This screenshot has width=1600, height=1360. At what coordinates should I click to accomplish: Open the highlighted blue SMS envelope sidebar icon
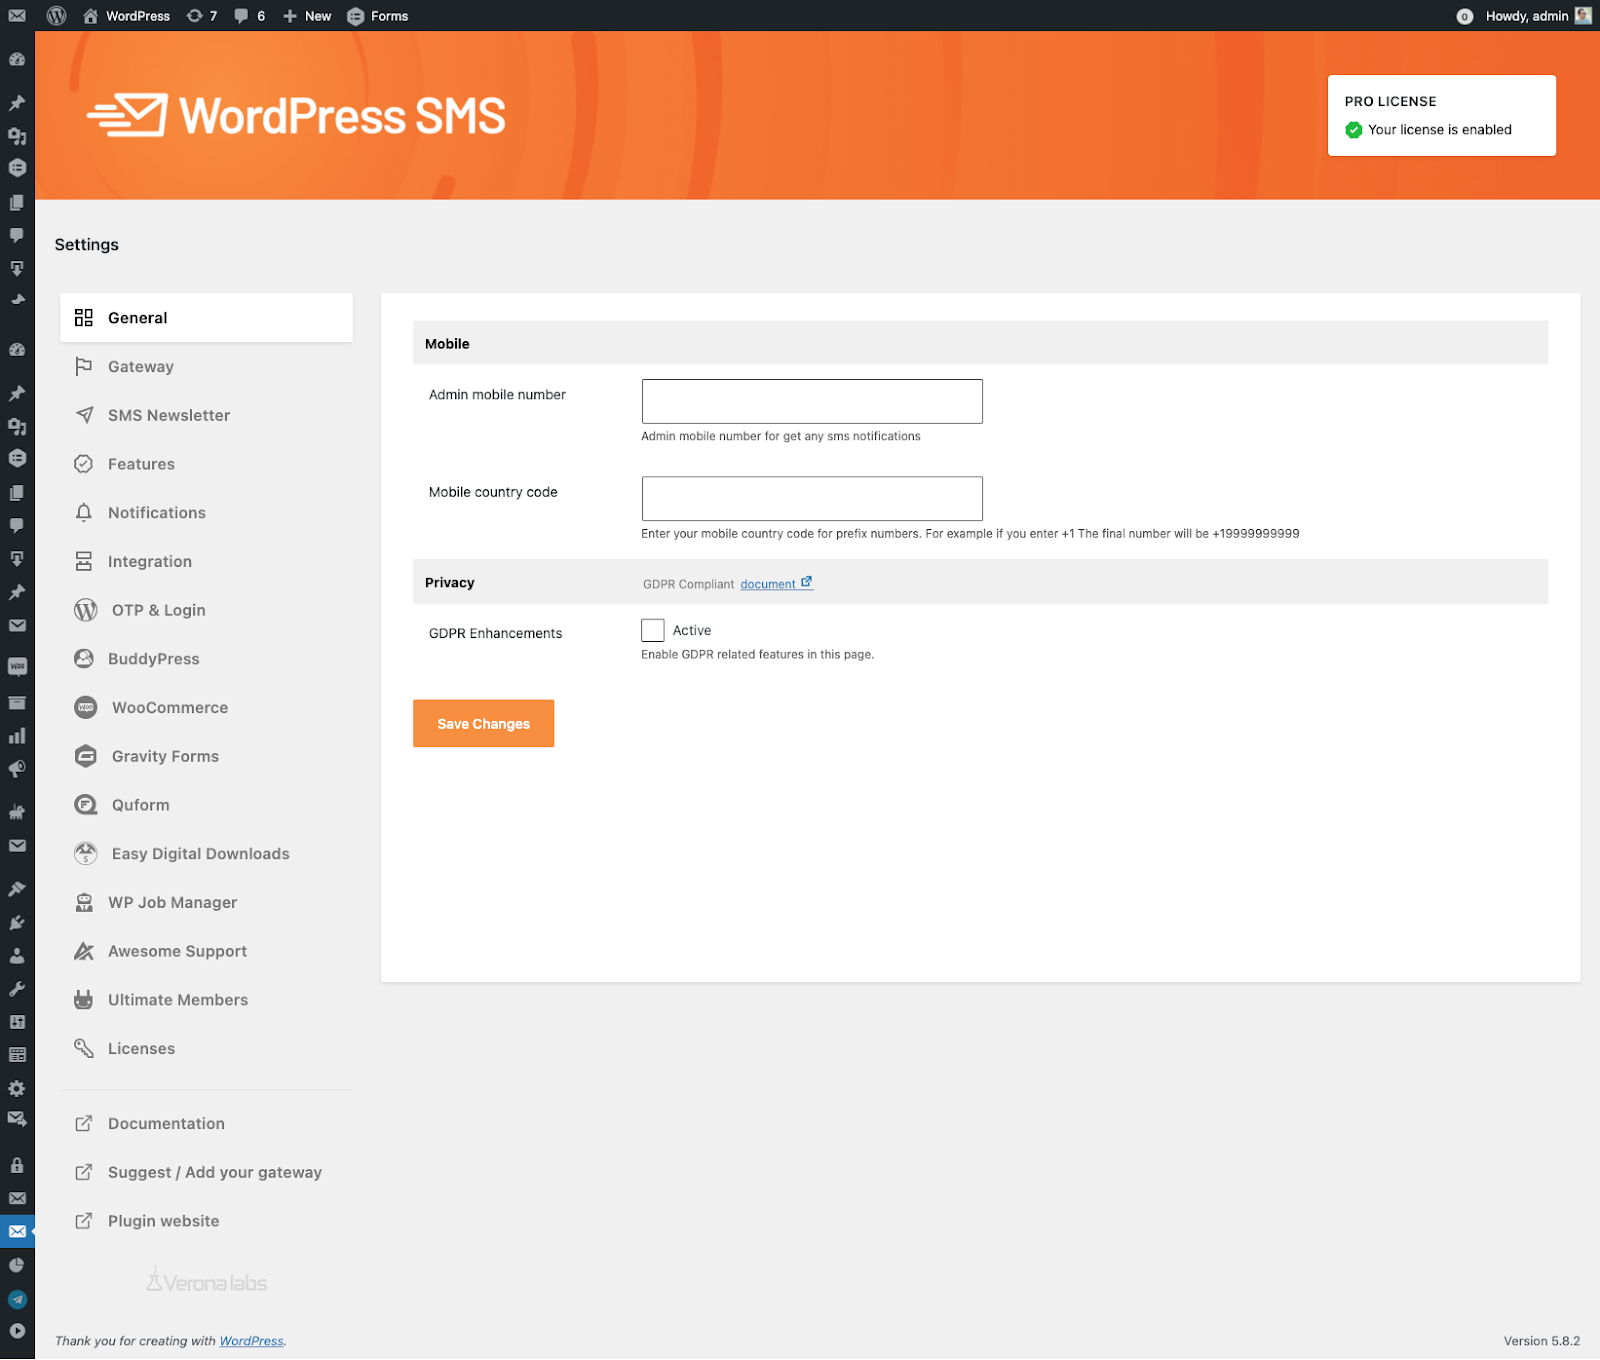[x=17, y=1232]
